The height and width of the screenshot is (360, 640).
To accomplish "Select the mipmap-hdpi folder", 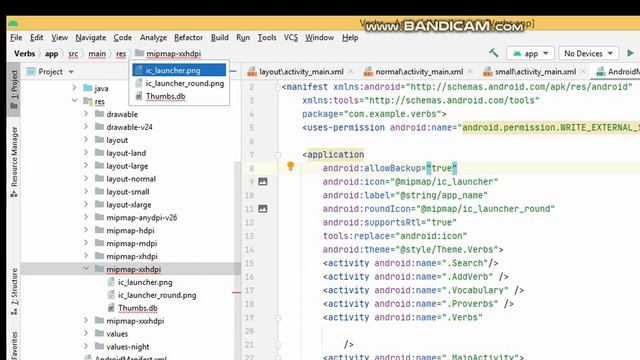I will 130,230.
